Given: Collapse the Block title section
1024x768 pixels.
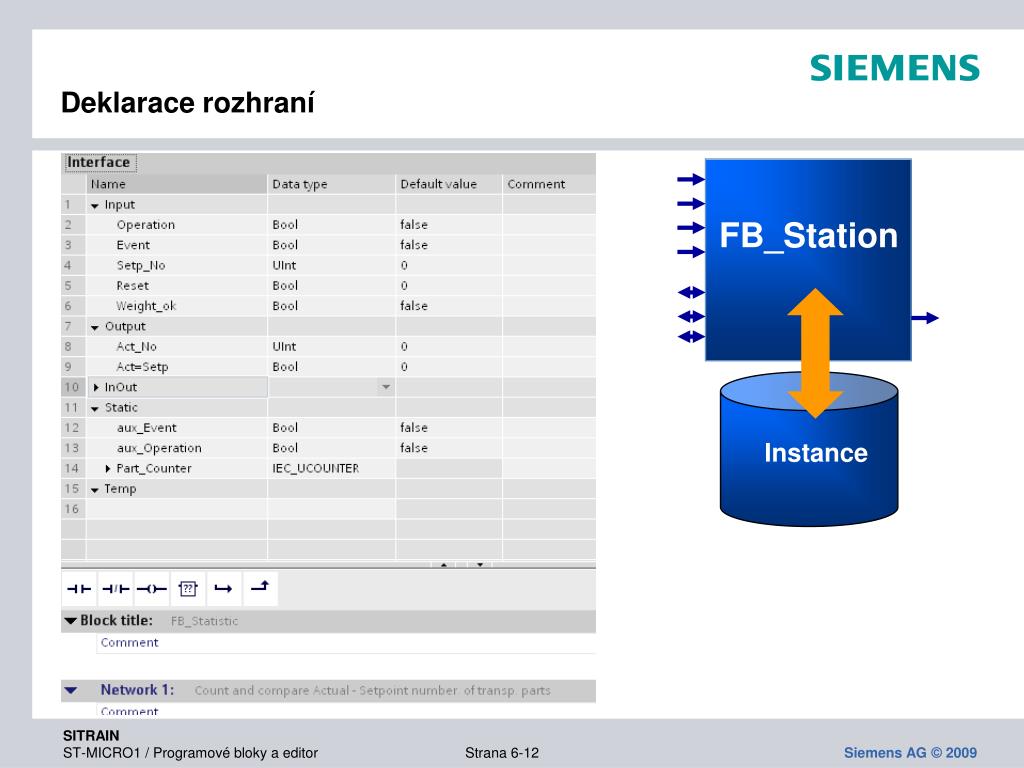Looking at the screenshot, I should 71,620.
